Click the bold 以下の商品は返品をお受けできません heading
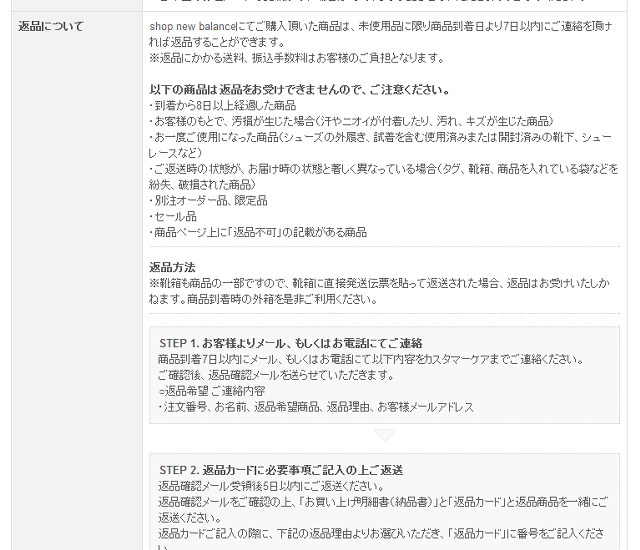Screen dimensions: 640x550 click(x=299, y=89)
